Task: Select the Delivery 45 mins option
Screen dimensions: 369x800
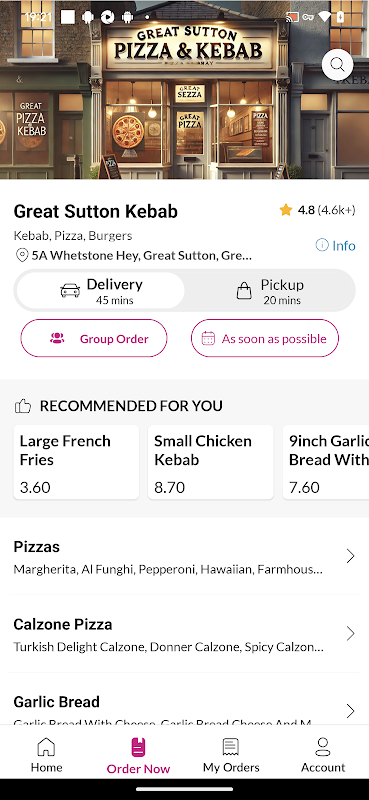Action: (x=101, y=291)
